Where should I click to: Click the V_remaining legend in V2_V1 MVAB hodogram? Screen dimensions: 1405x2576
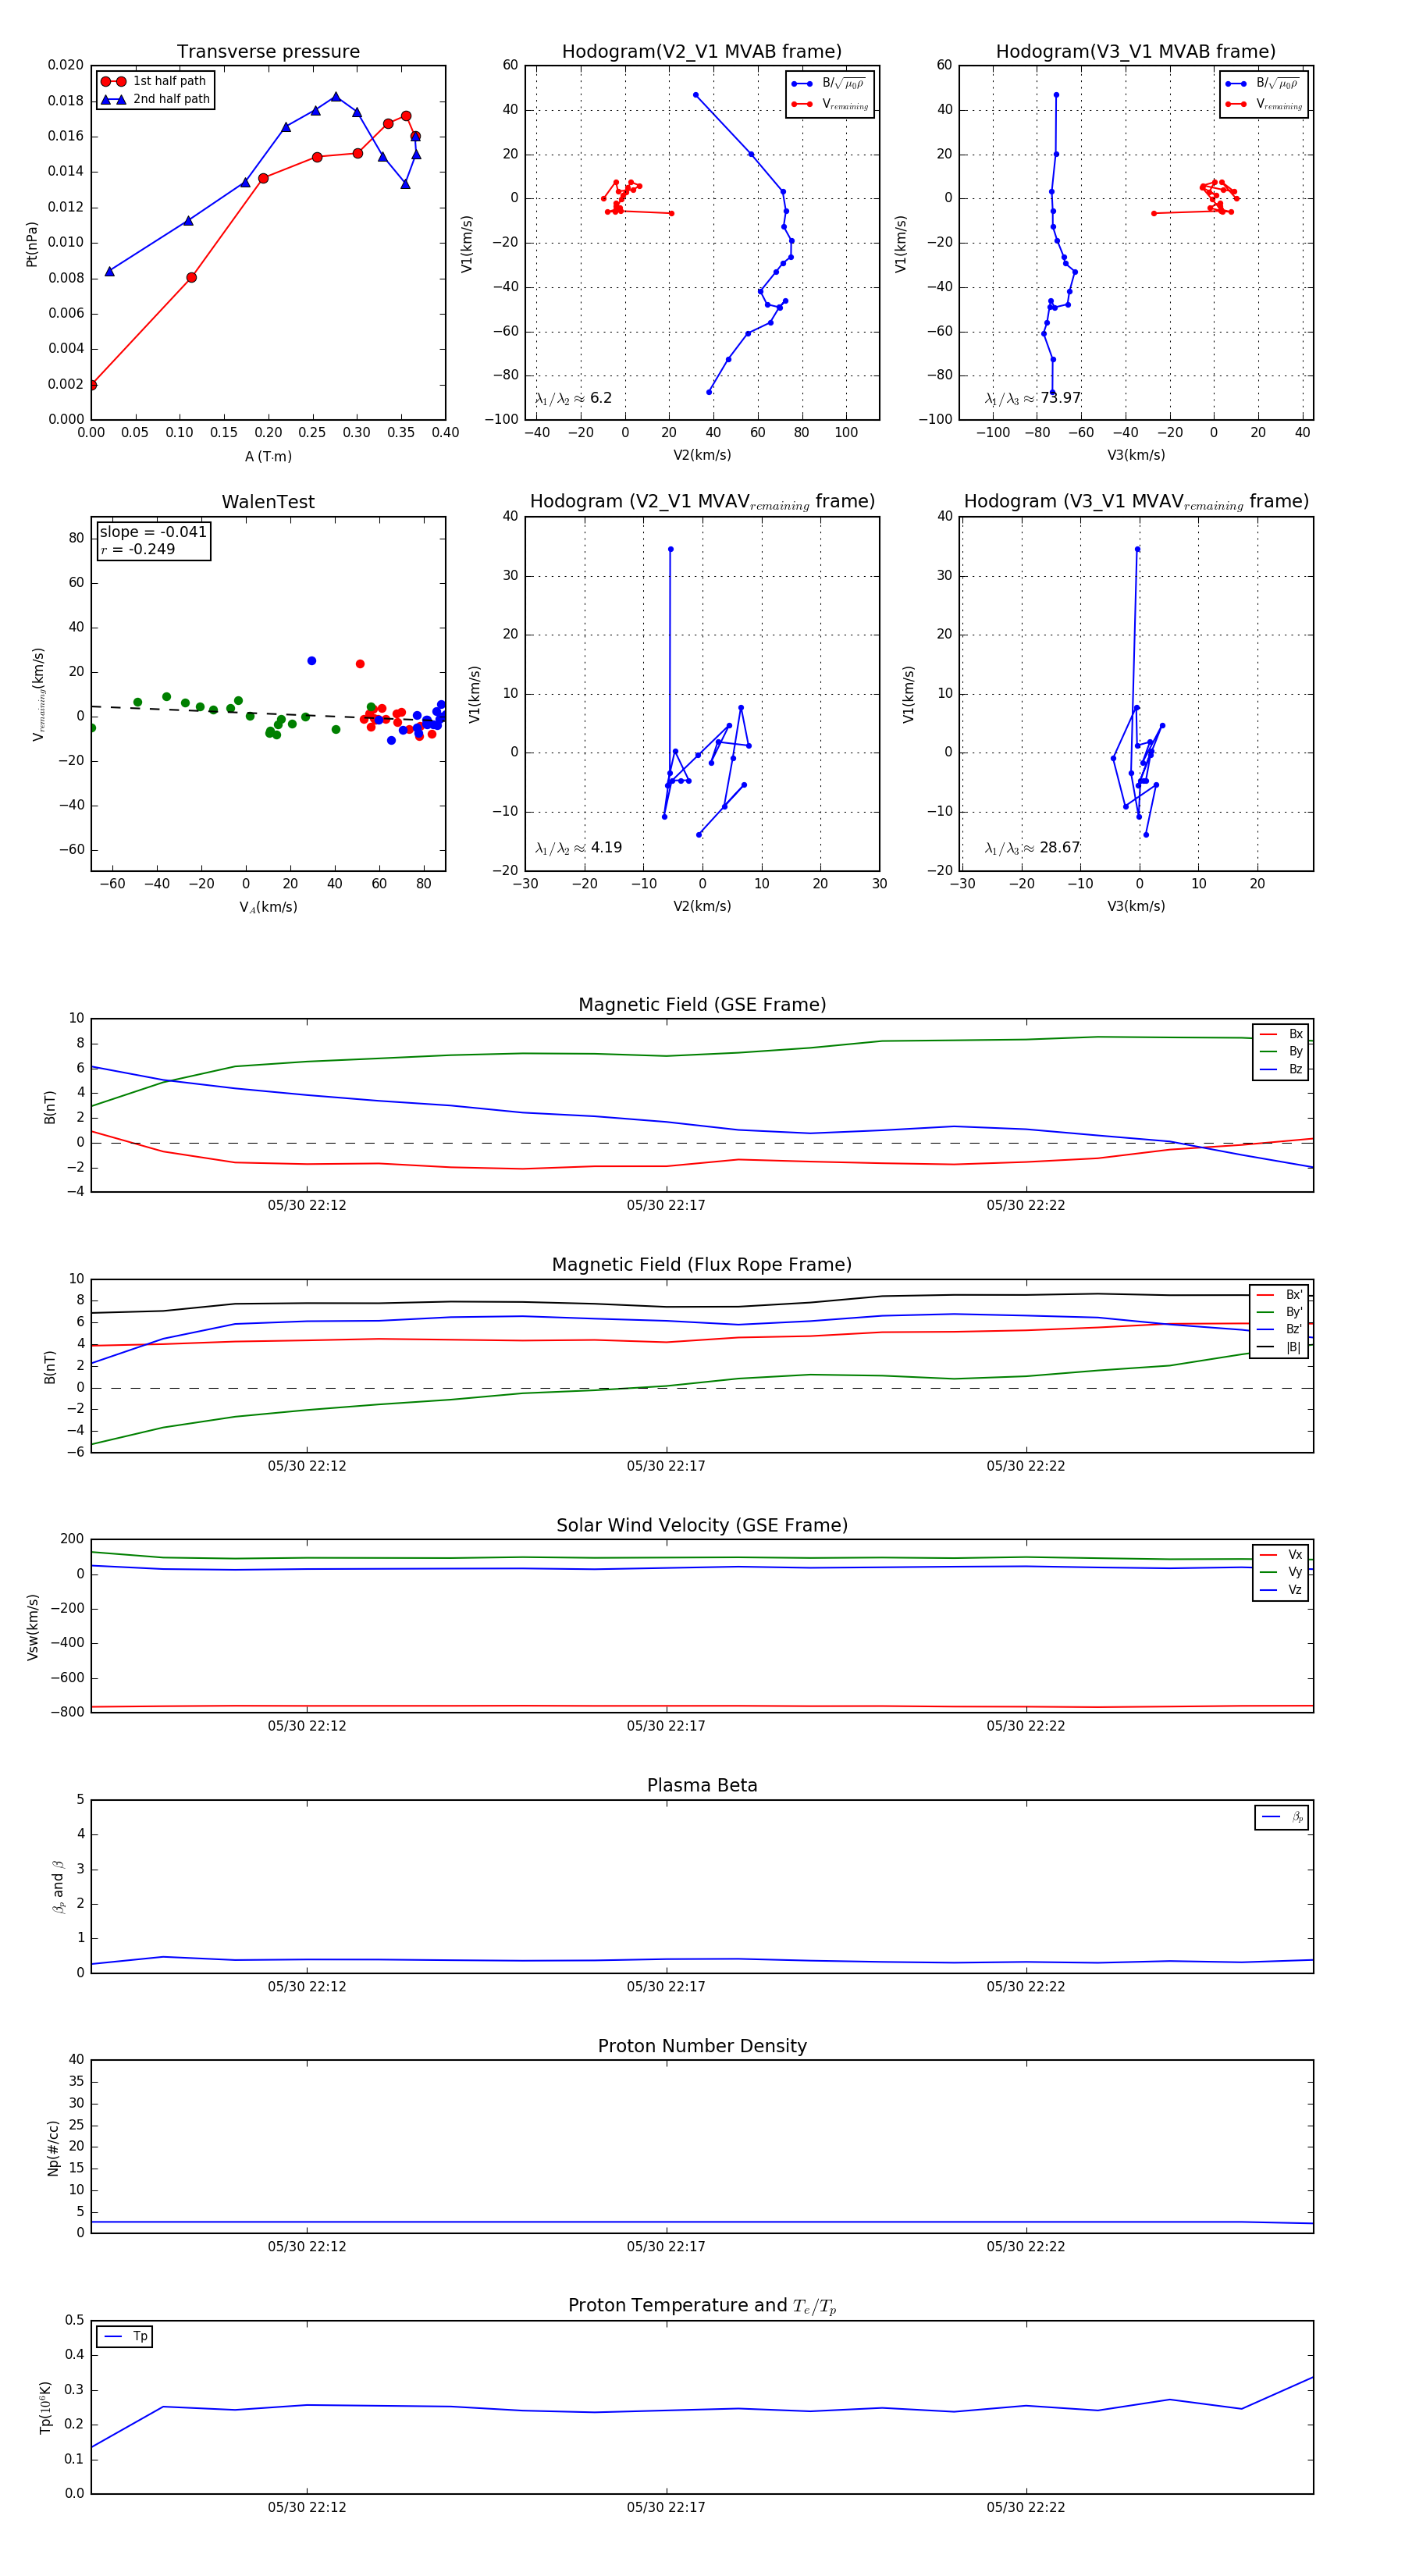click(830, 105)
